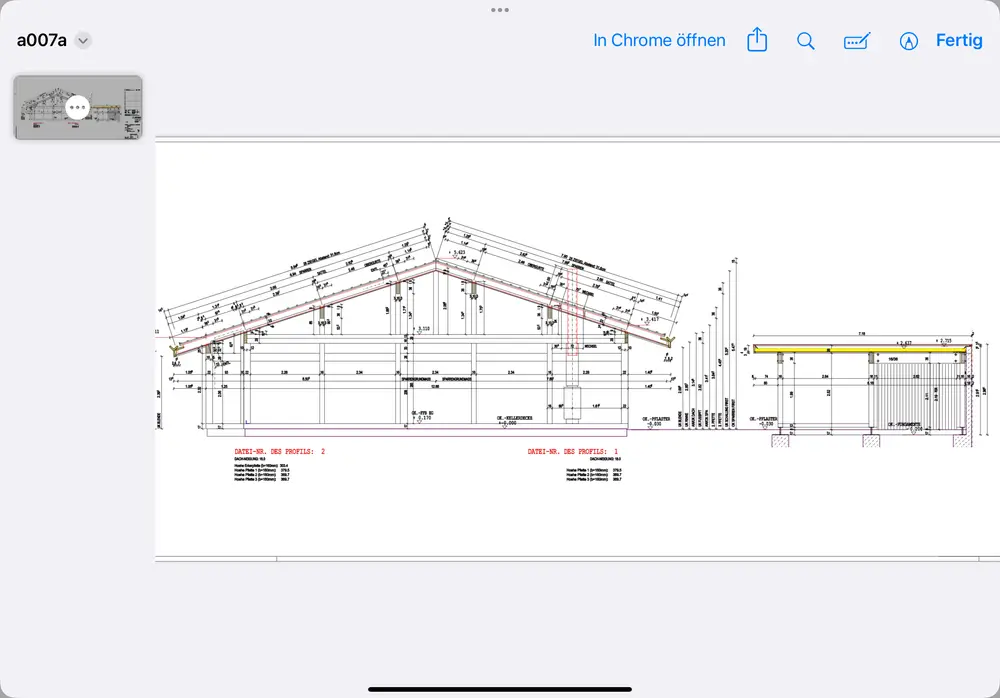Open search with the magnifying glass icon
Image resolution: width=1000 pixels, height=698 pixels.
[805, 41]
